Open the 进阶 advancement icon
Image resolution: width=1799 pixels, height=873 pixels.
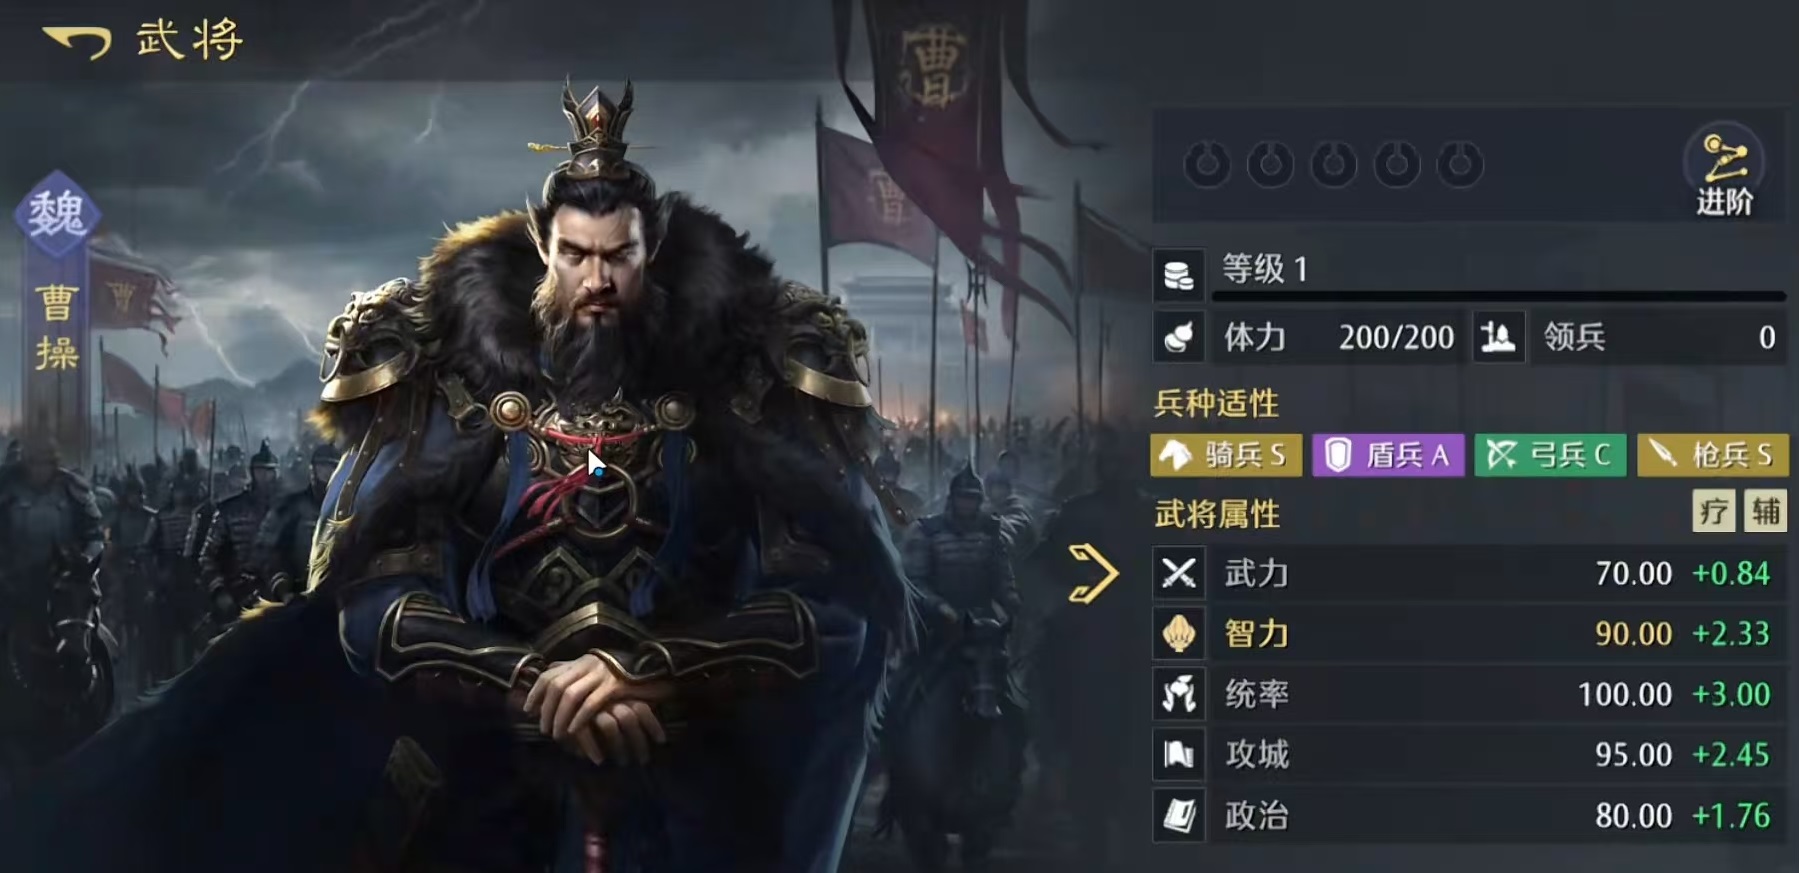[x=1724, y=168]
